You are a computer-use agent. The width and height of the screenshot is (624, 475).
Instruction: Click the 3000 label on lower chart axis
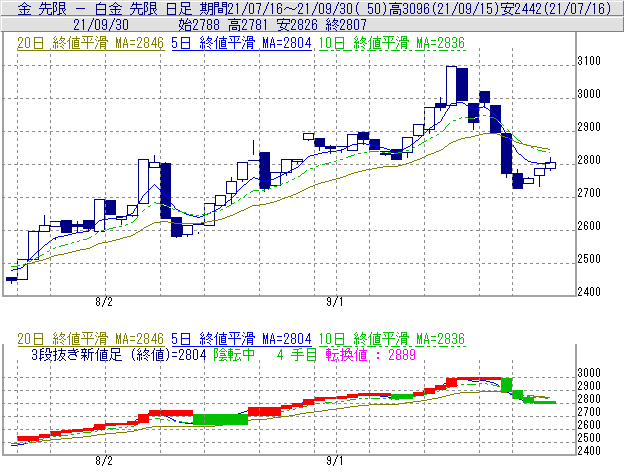(x=589, y=373)
